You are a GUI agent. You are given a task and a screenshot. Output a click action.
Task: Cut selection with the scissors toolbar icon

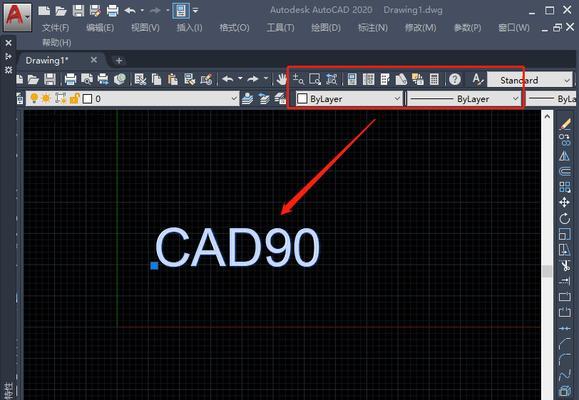point(140,79)
